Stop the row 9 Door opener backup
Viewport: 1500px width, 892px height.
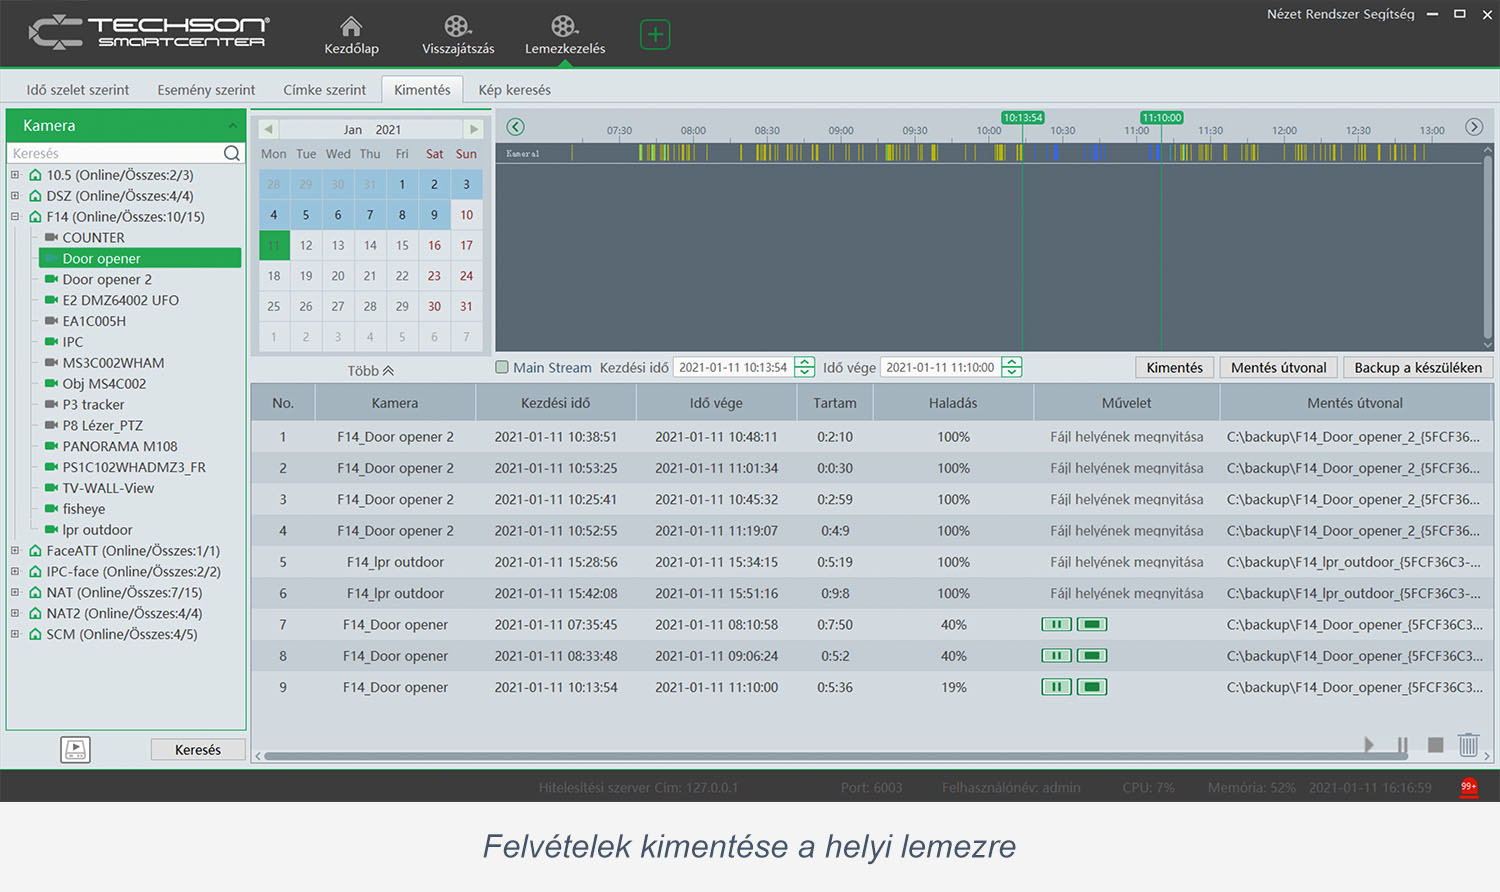click(x=1092, y=688)
